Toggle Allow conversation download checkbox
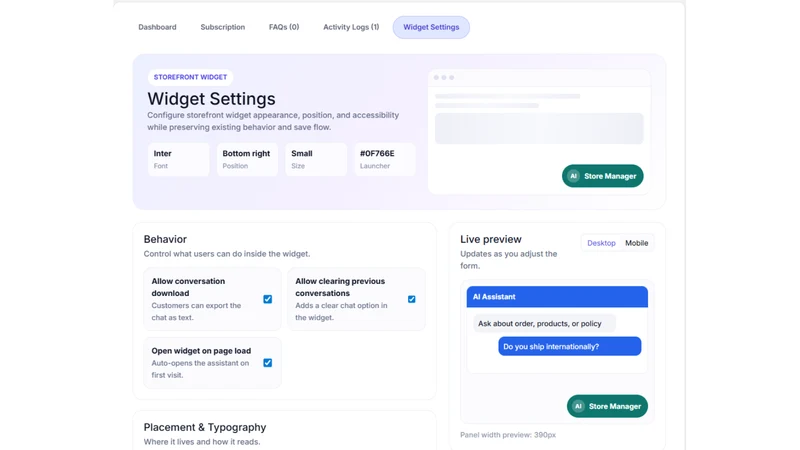The height and width of the screenshot is (450, 800). coord(267,299)
